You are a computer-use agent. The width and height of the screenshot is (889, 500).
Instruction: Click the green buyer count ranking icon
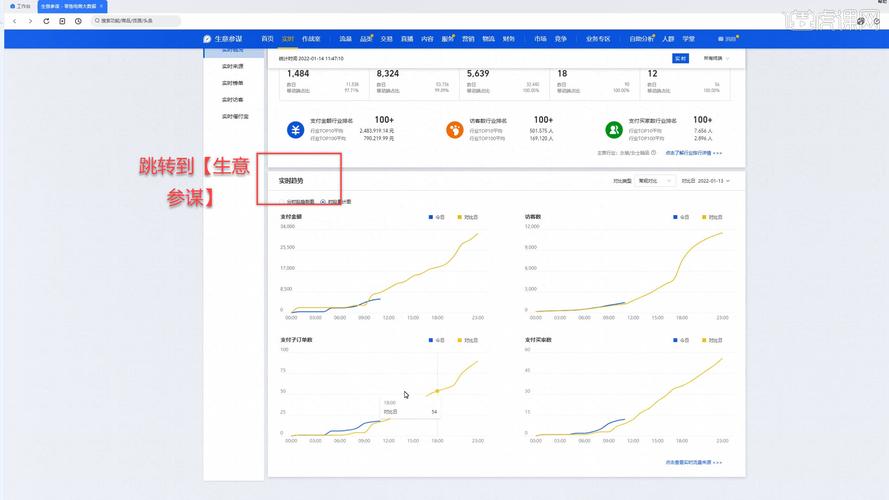613,130
